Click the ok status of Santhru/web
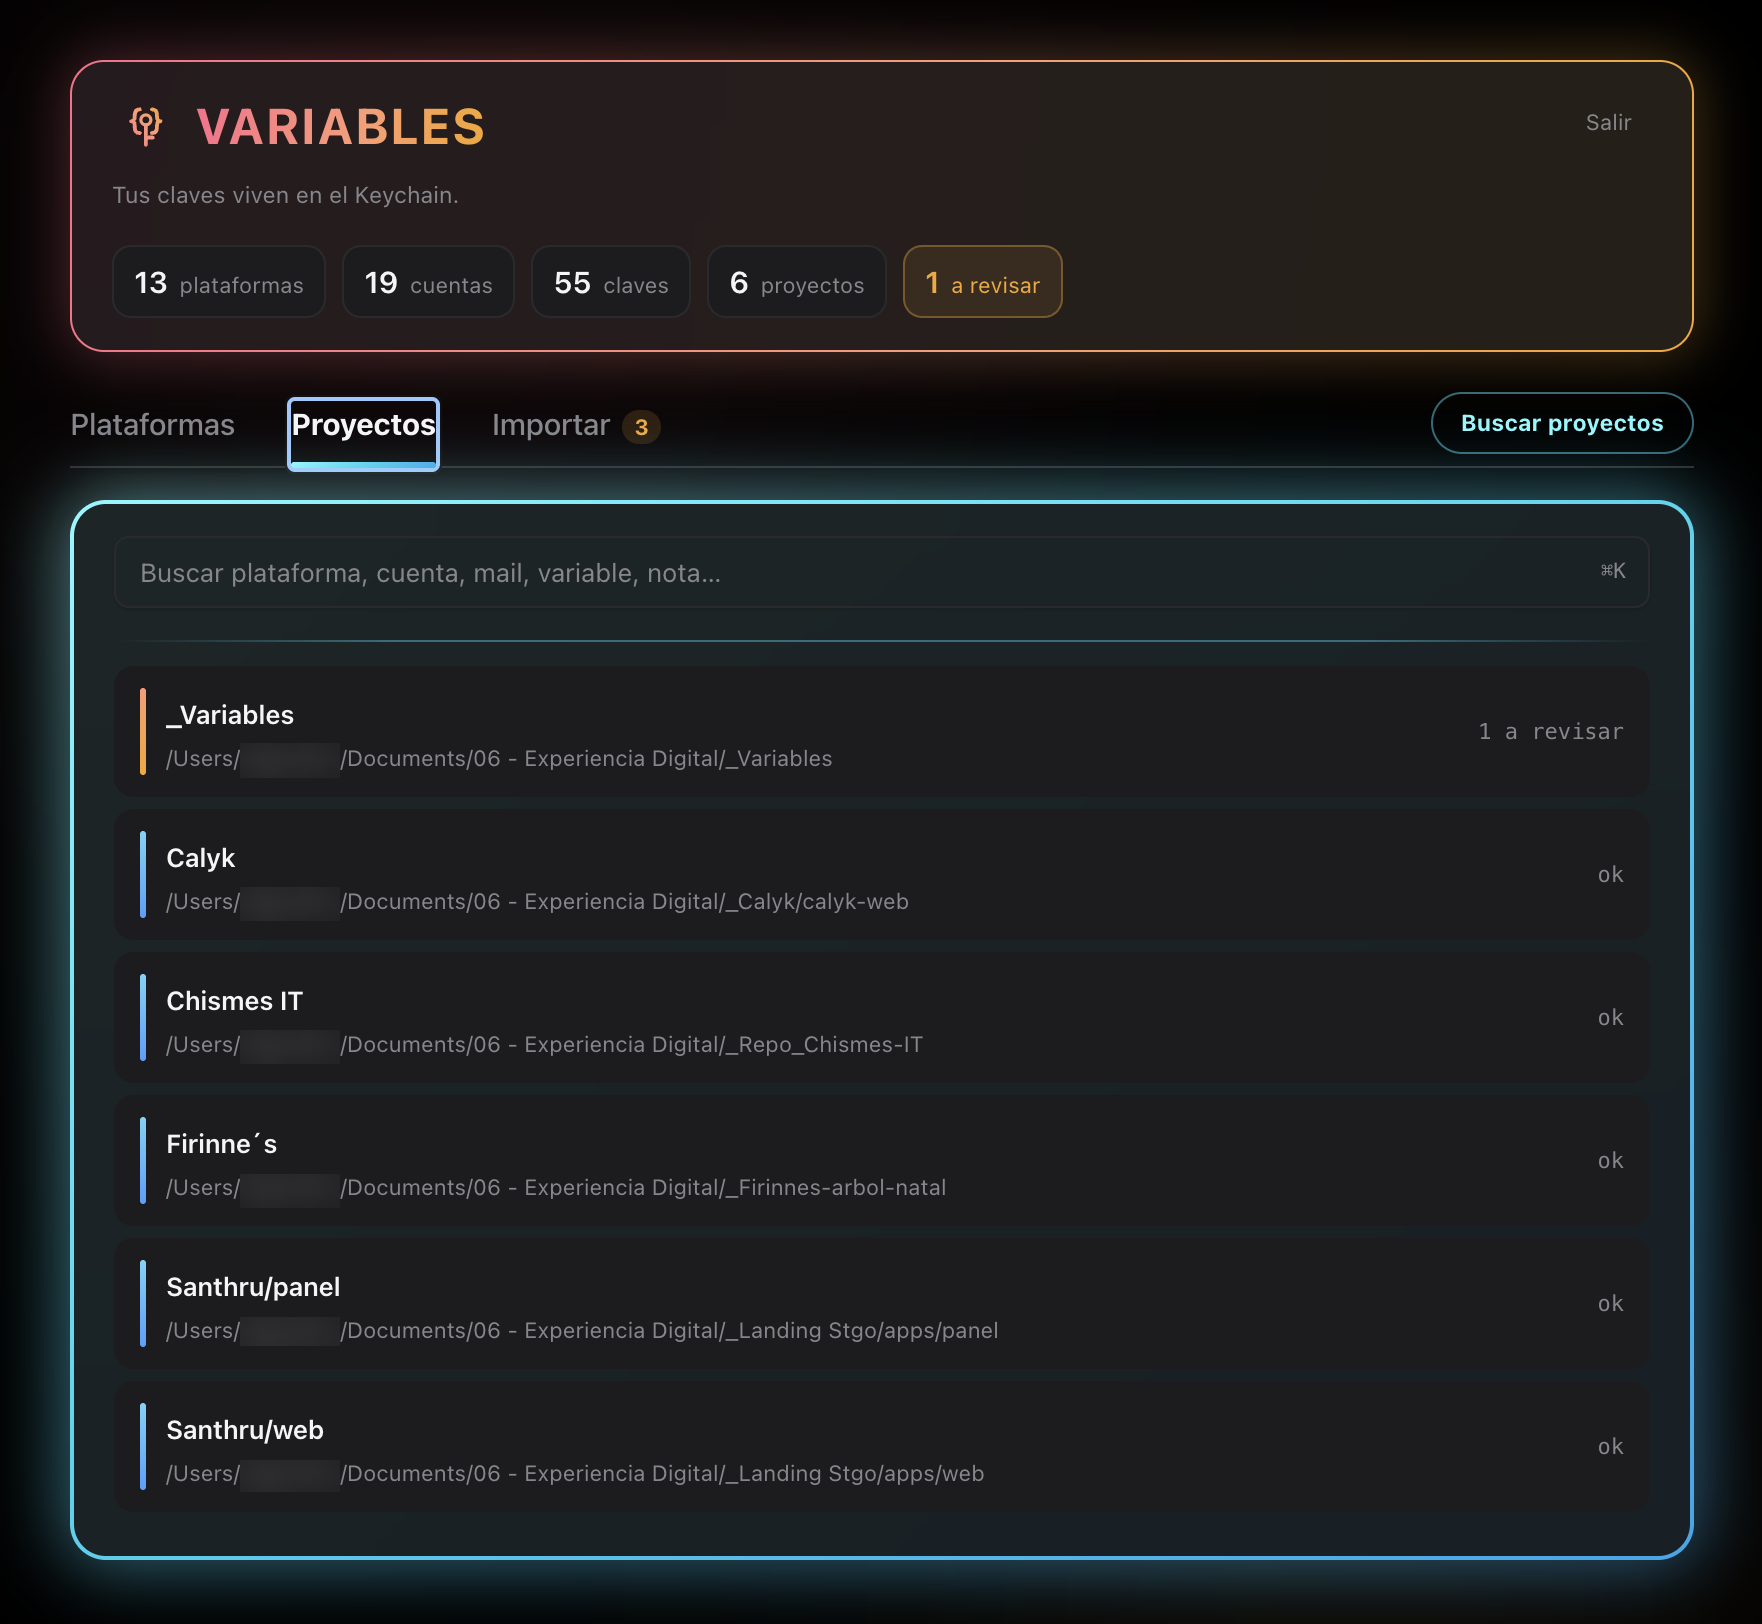Viewport: 1762px width, 1624px height. click(x=1610, y=1446)
